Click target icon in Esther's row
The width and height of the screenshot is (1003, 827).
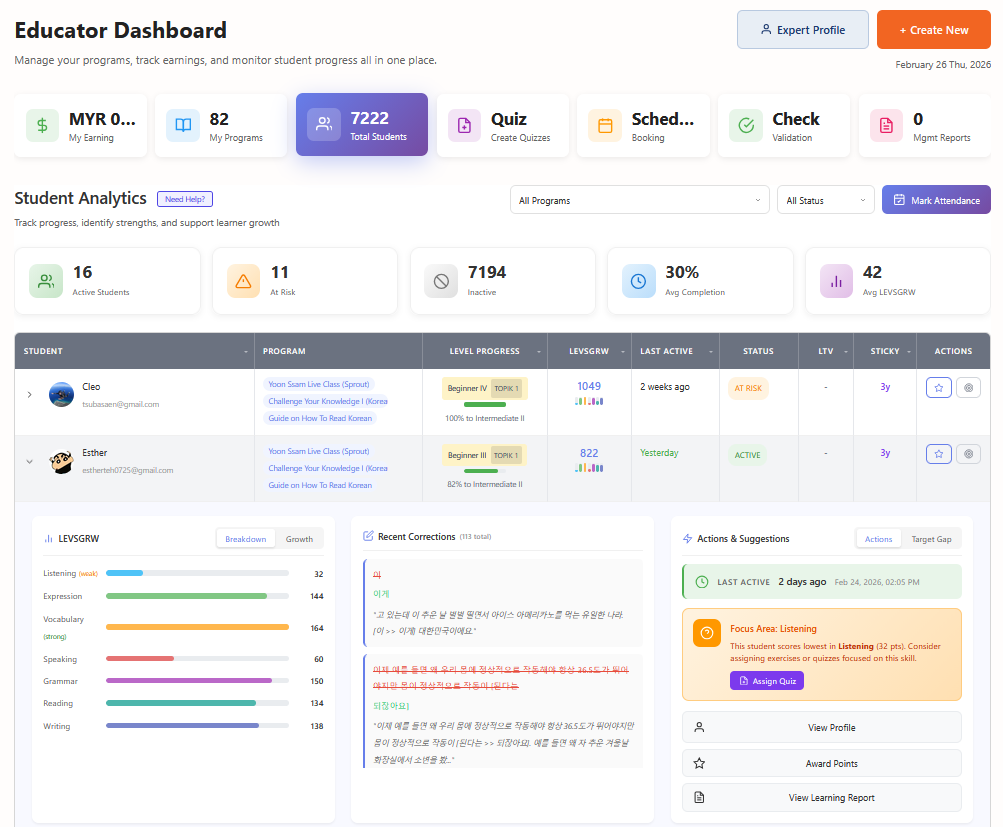pyautogui.click(x=967, y=454)
